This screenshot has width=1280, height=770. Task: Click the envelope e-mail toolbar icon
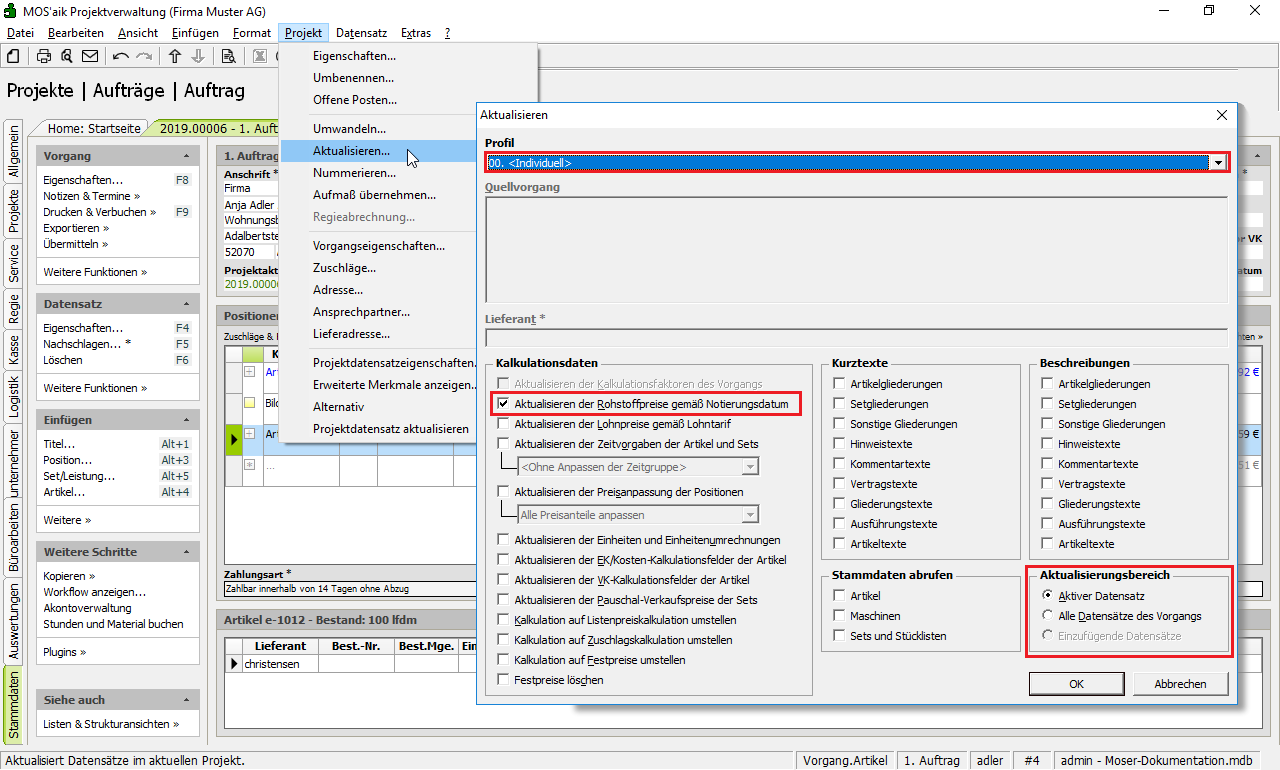90,56
